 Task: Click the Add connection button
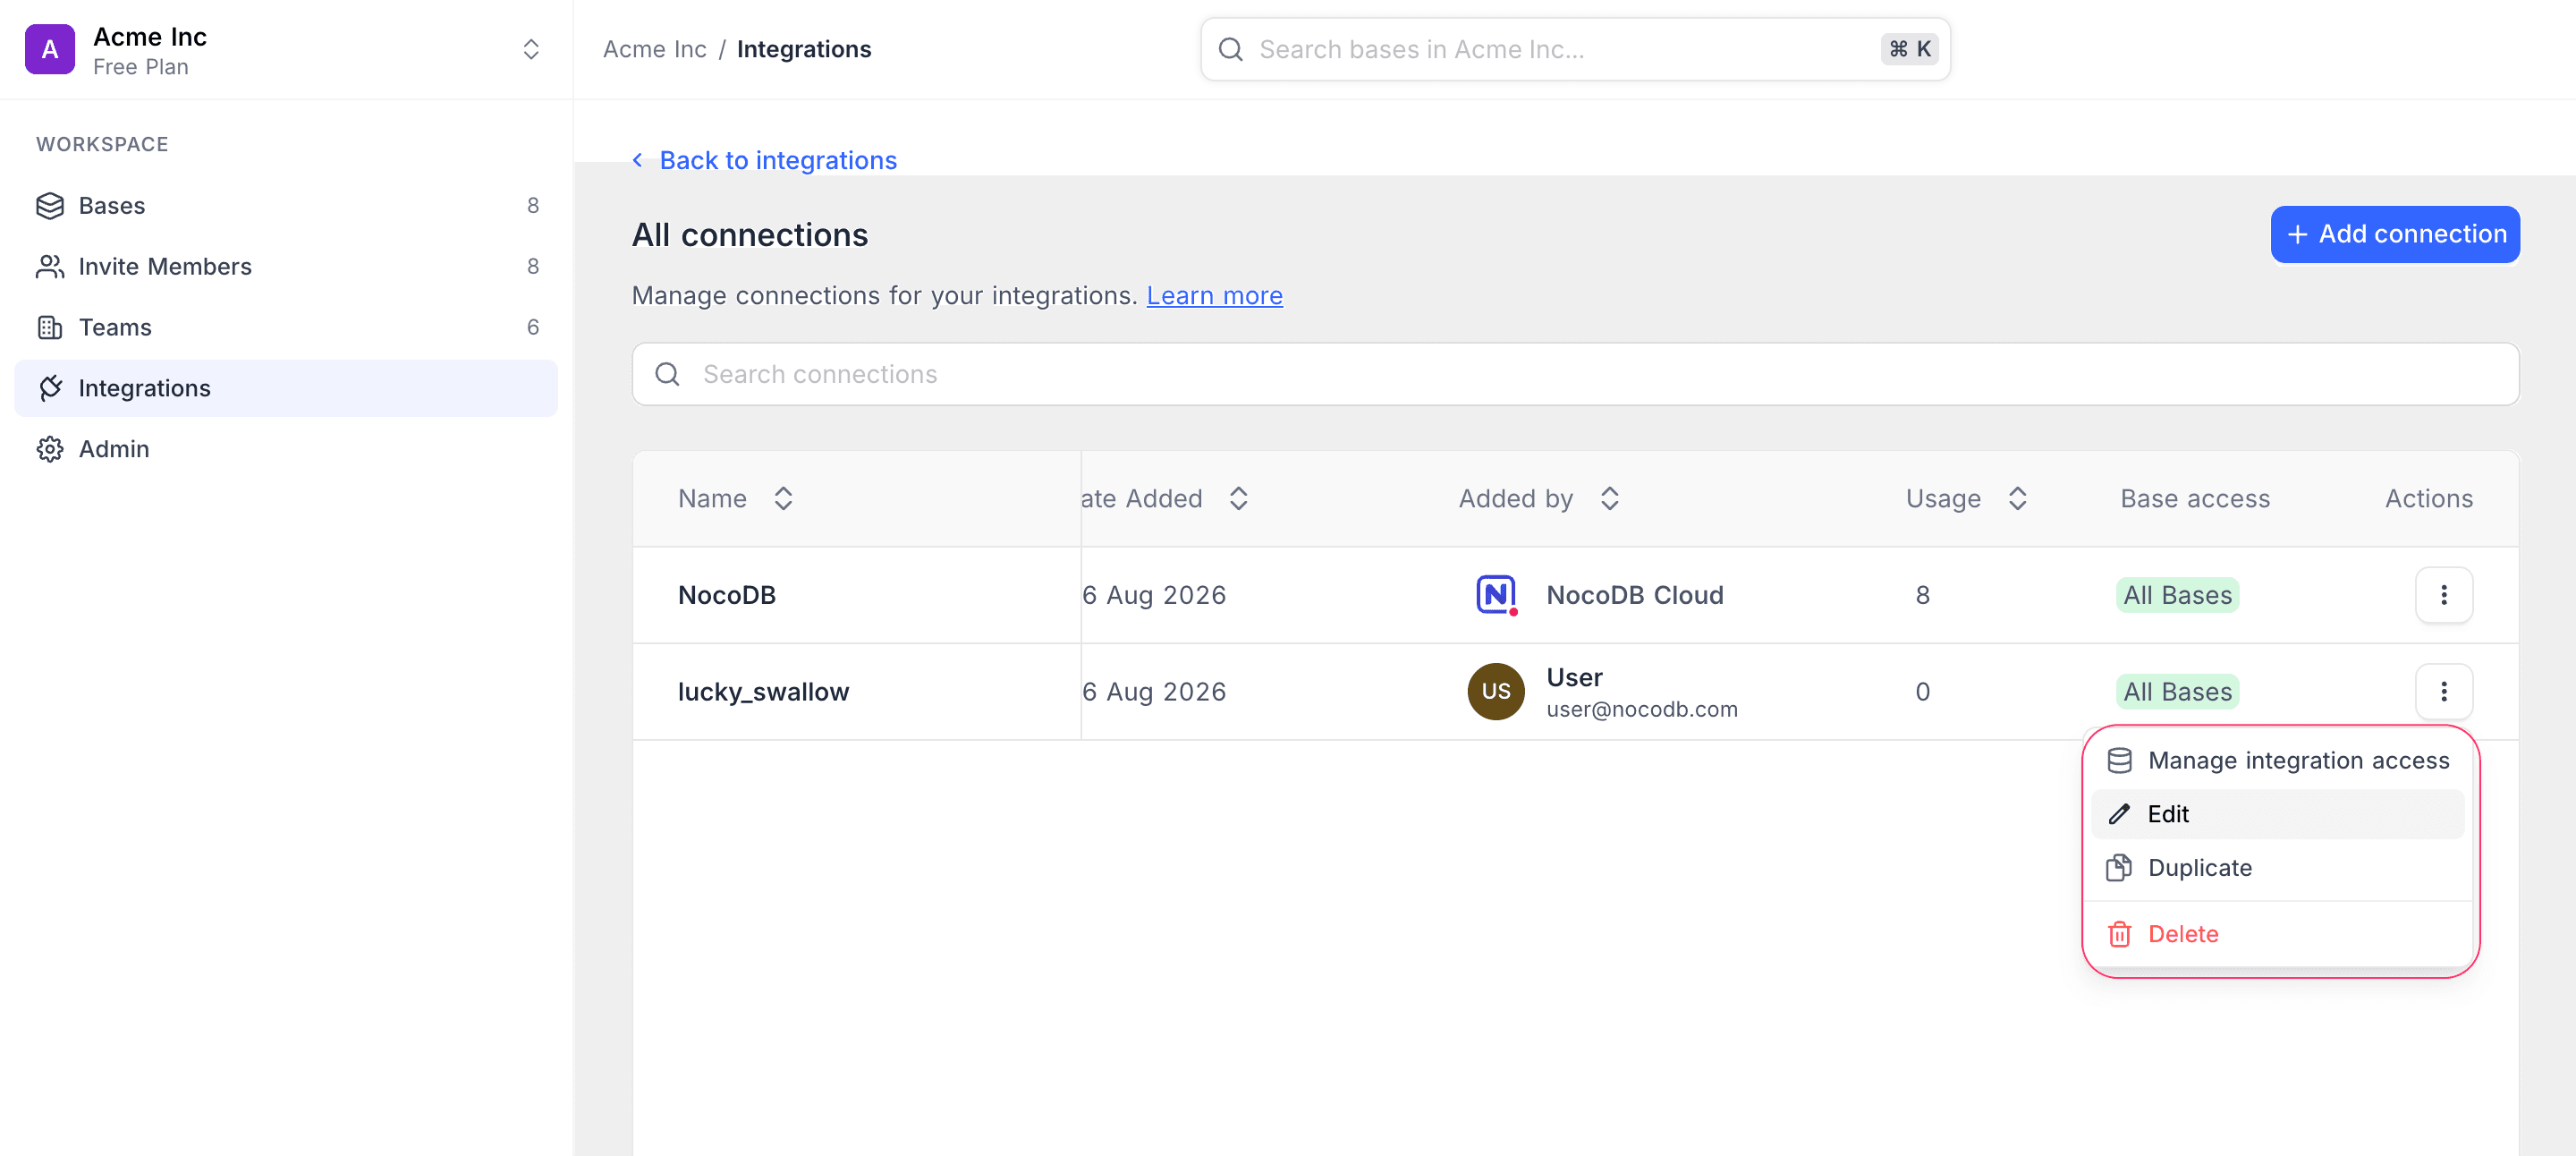tap(2395, 234)
